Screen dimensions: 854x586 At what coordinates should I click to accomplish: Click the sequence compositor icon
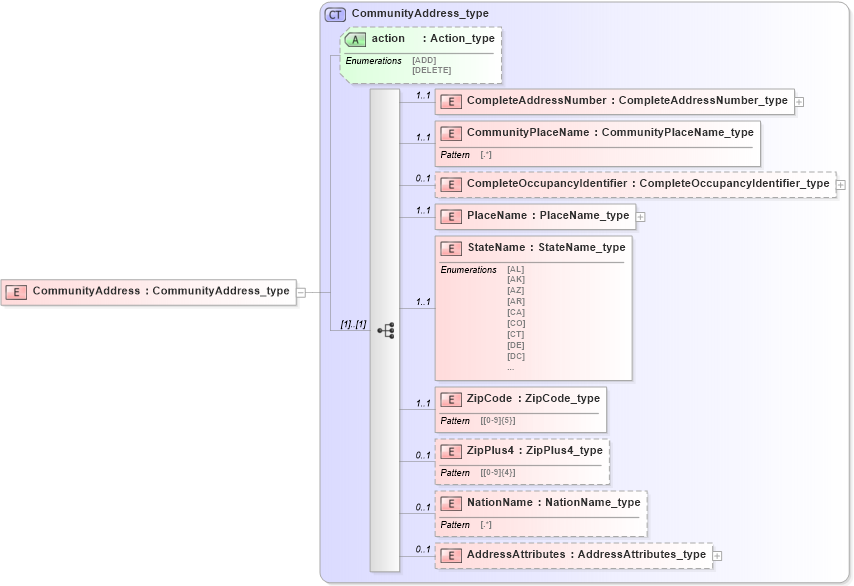pyautogui.click(x=387, y=330)
